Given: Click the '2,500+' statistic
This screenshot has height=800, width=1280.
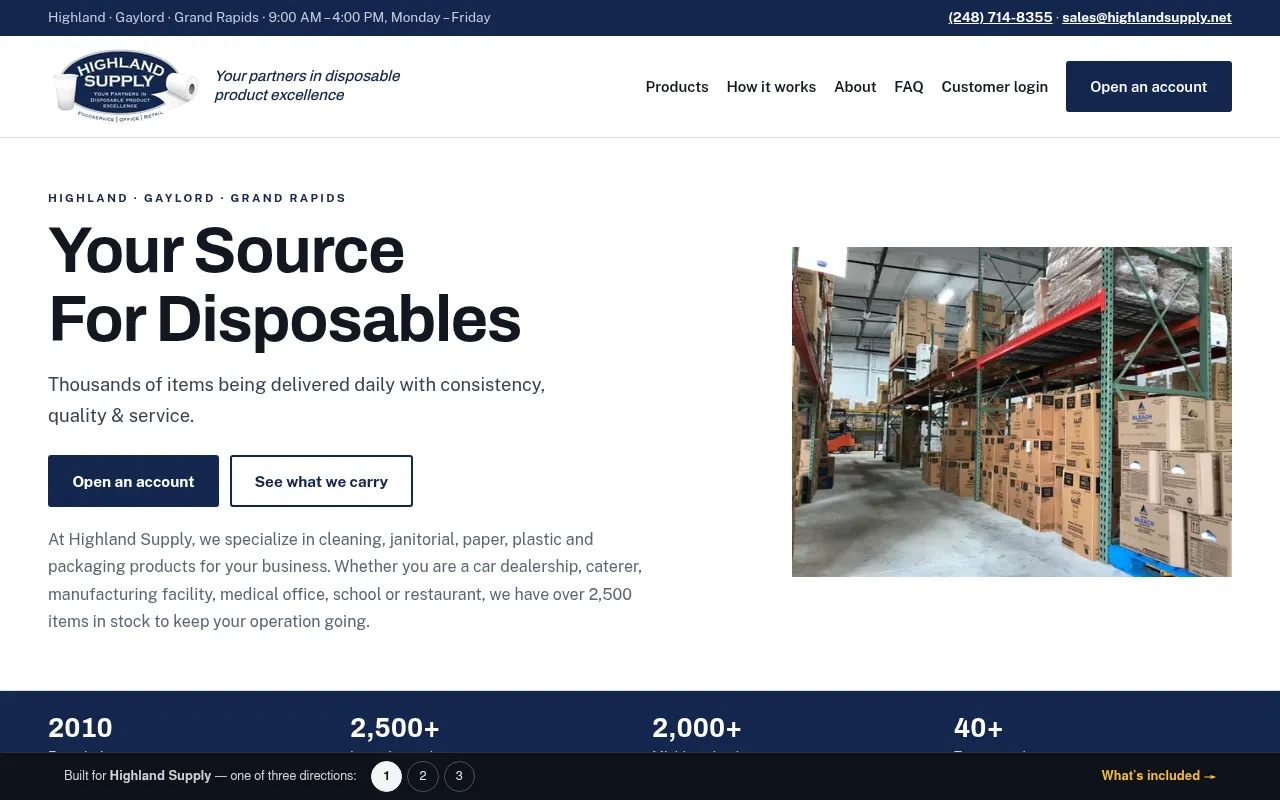Looking at the screenshot, I should tap(395, 727).
